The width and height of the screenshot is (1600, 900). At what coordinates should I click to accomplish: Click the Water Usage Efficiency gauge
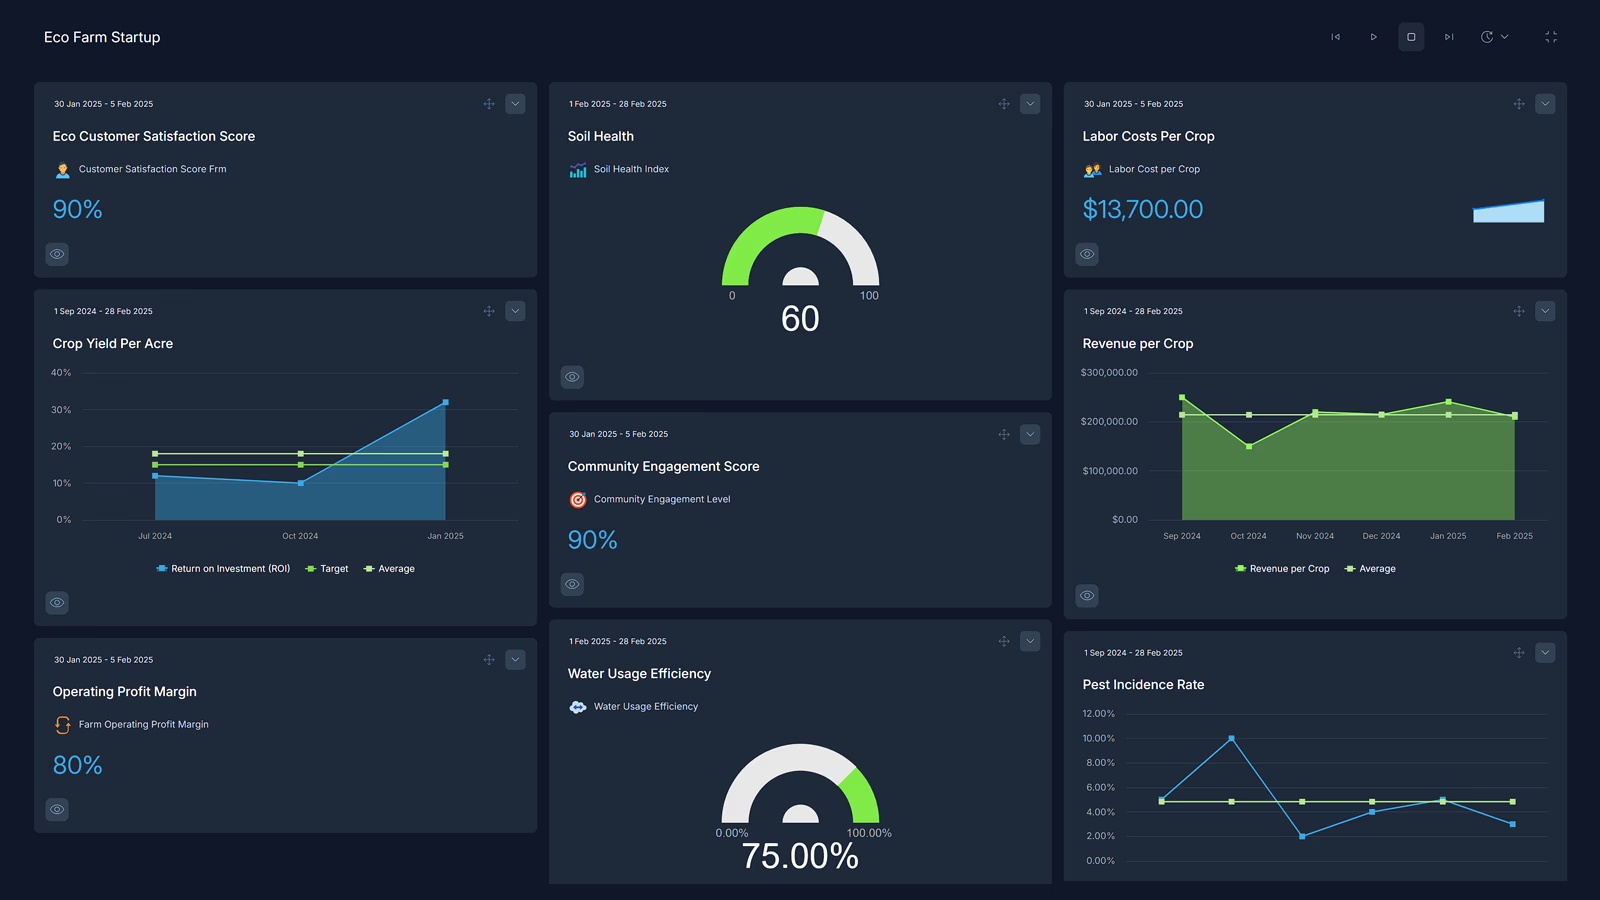pos(800,790)
